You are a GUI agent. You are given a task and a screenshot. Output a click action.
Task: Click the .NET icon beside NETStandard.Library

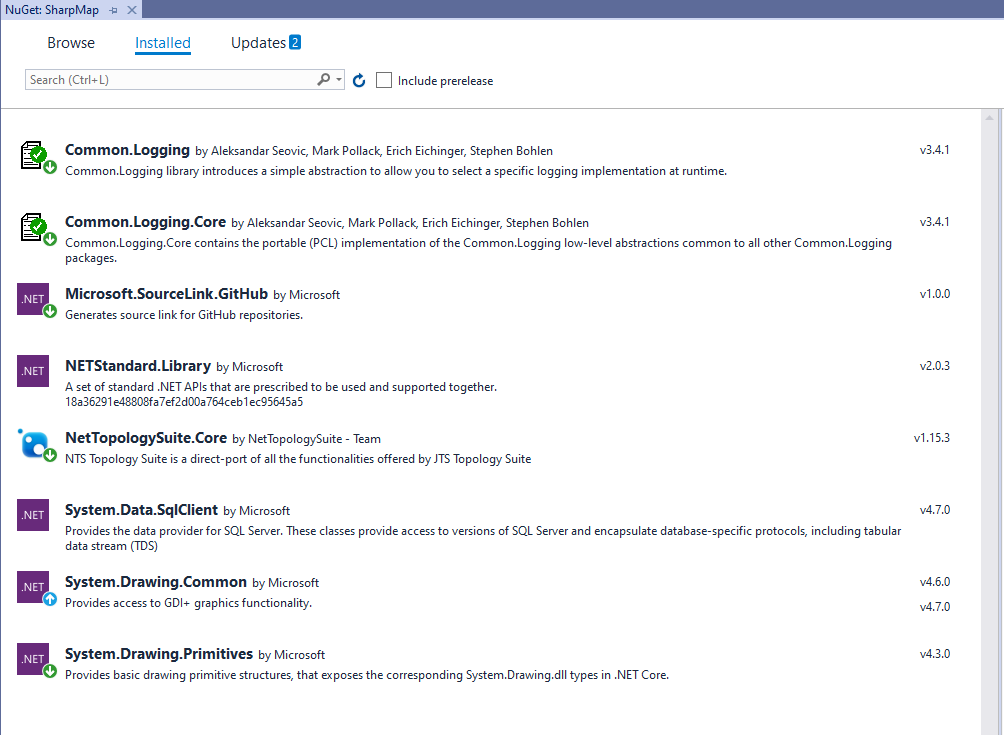coord(32,370)
